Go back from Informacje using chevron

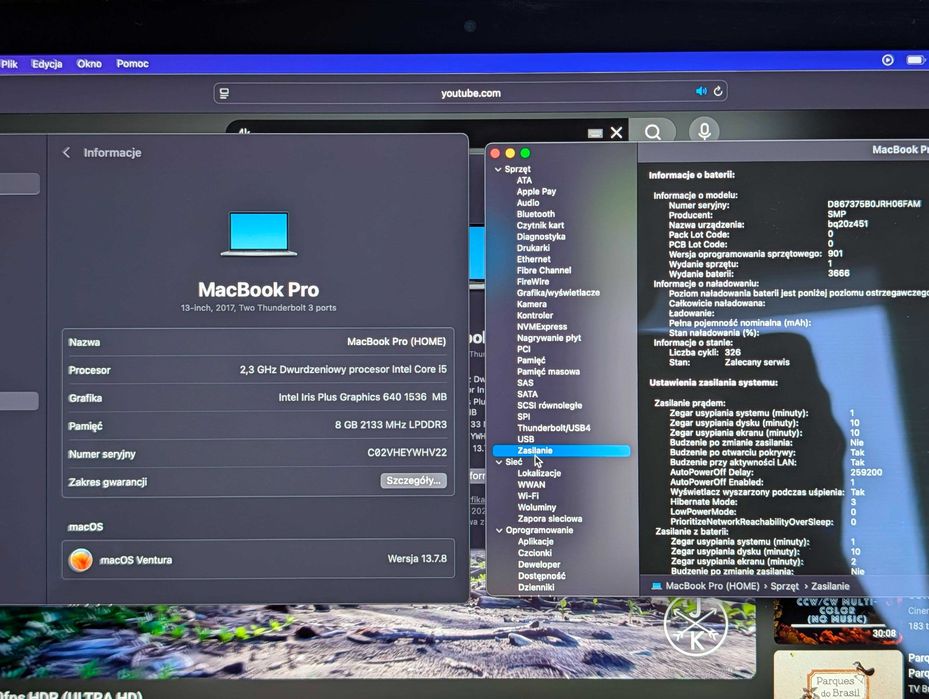[x=66, y=153]
